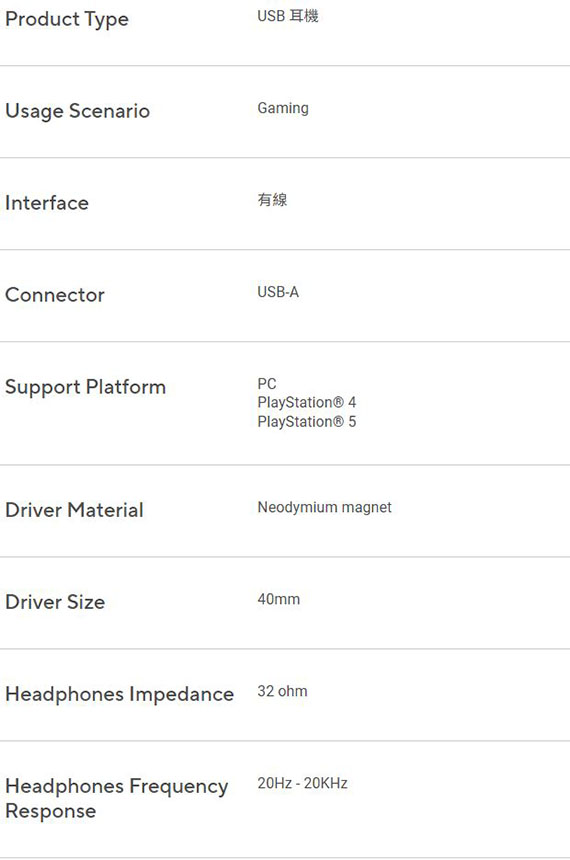Select the 32 ohm impedance value
Viewport: 570px width, 860px height.
tap(283, 691)
